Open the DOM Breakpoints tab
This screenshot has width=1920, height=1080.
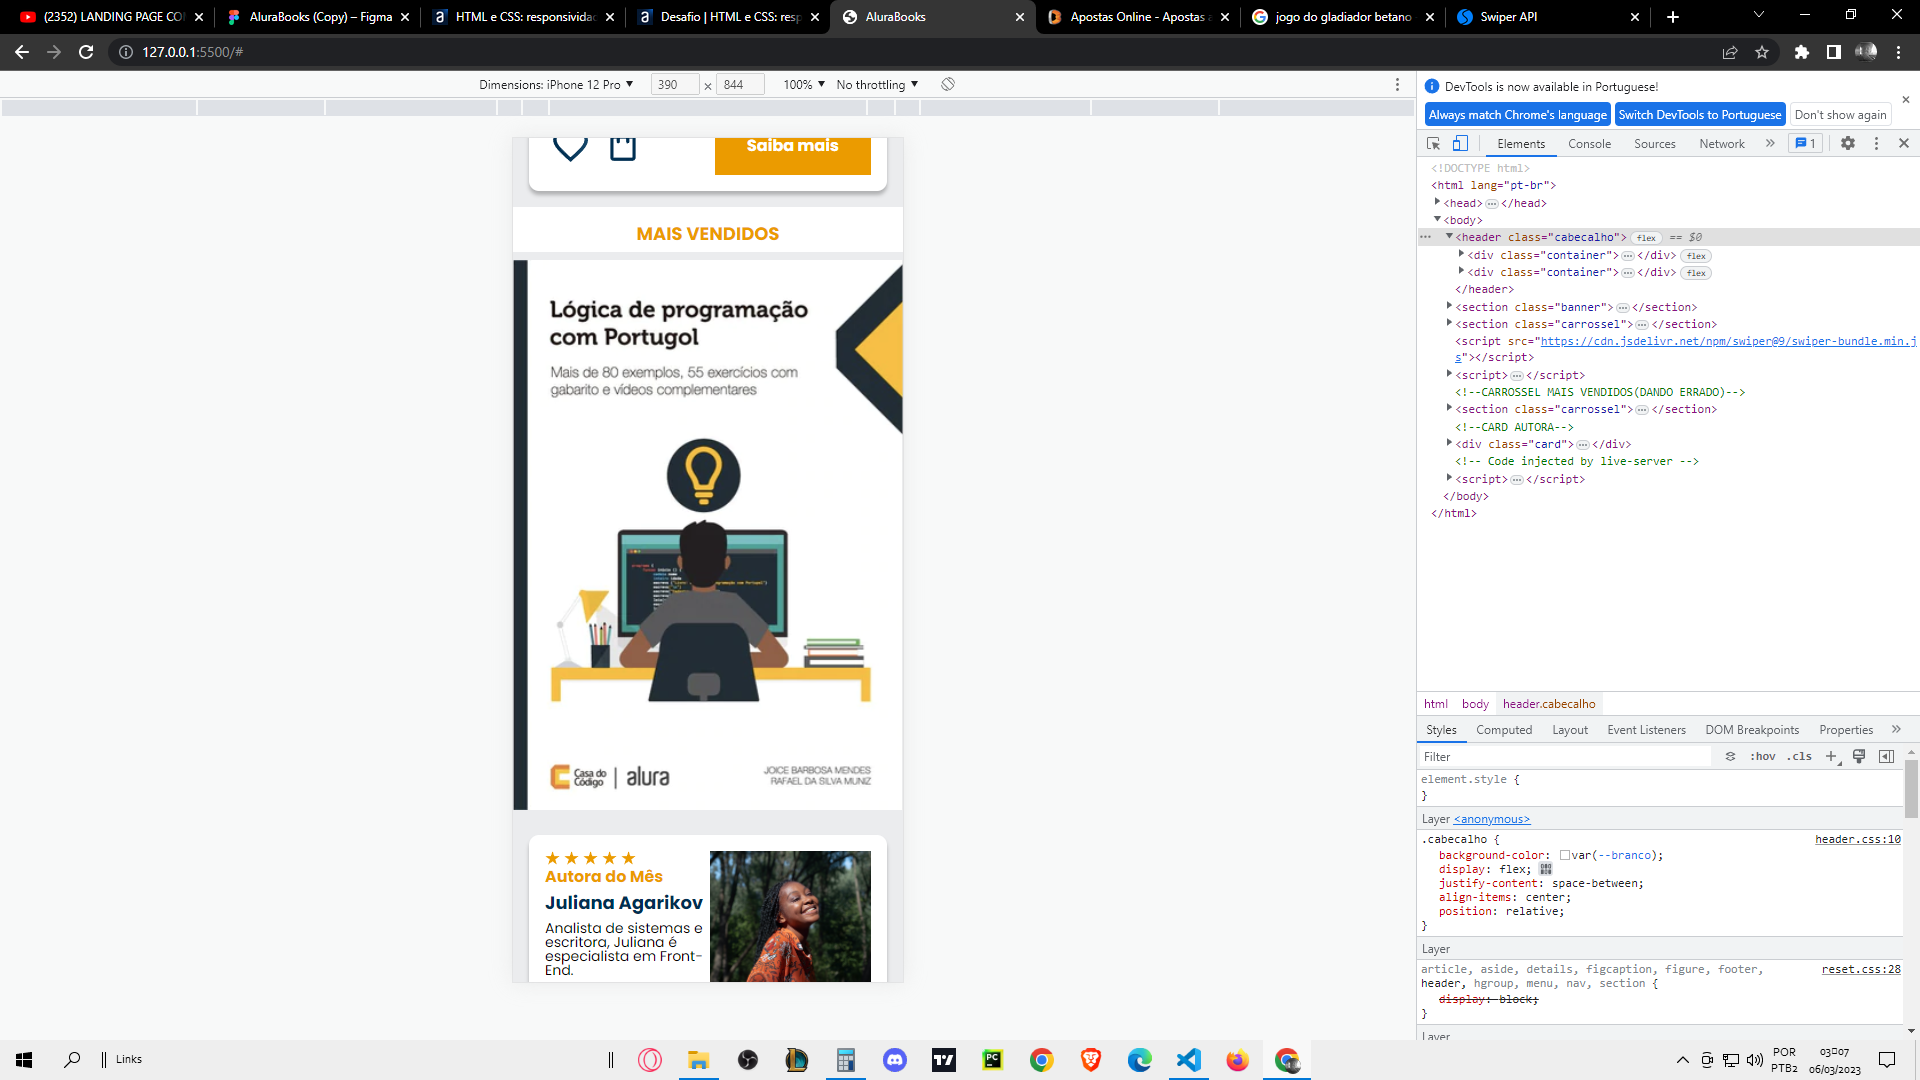[1751, 730]
